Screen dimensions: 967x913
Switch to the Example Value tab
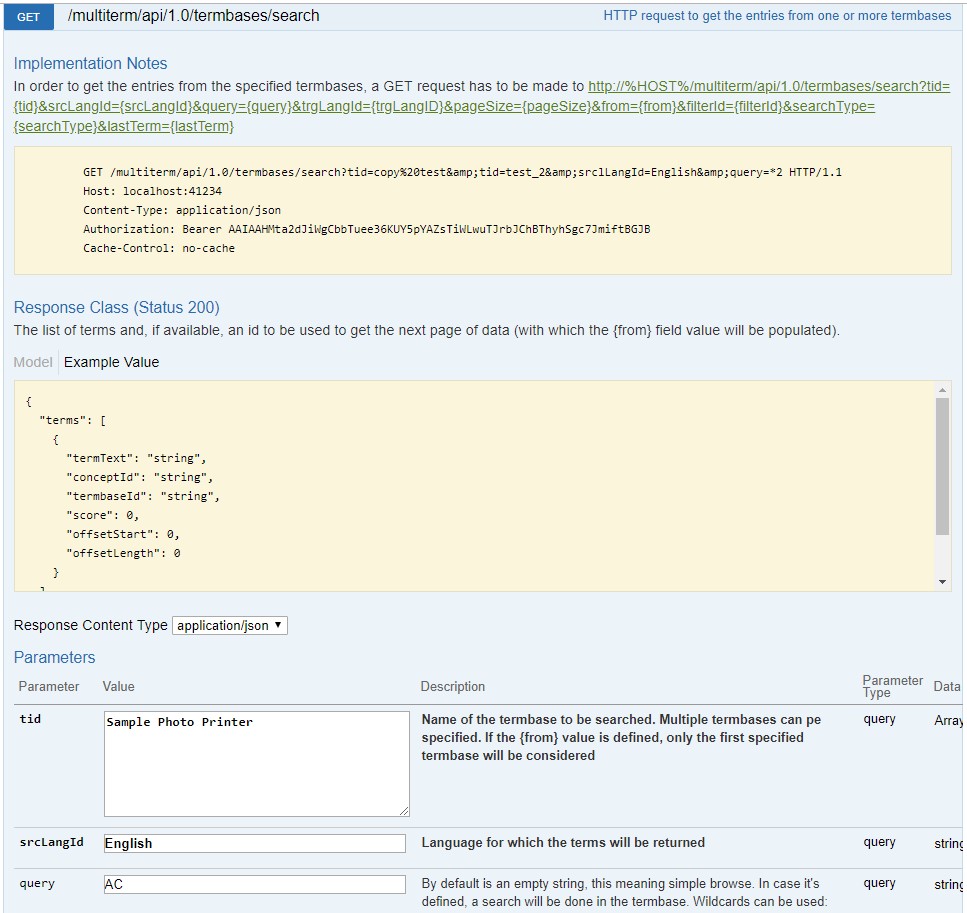pos(111,362)
